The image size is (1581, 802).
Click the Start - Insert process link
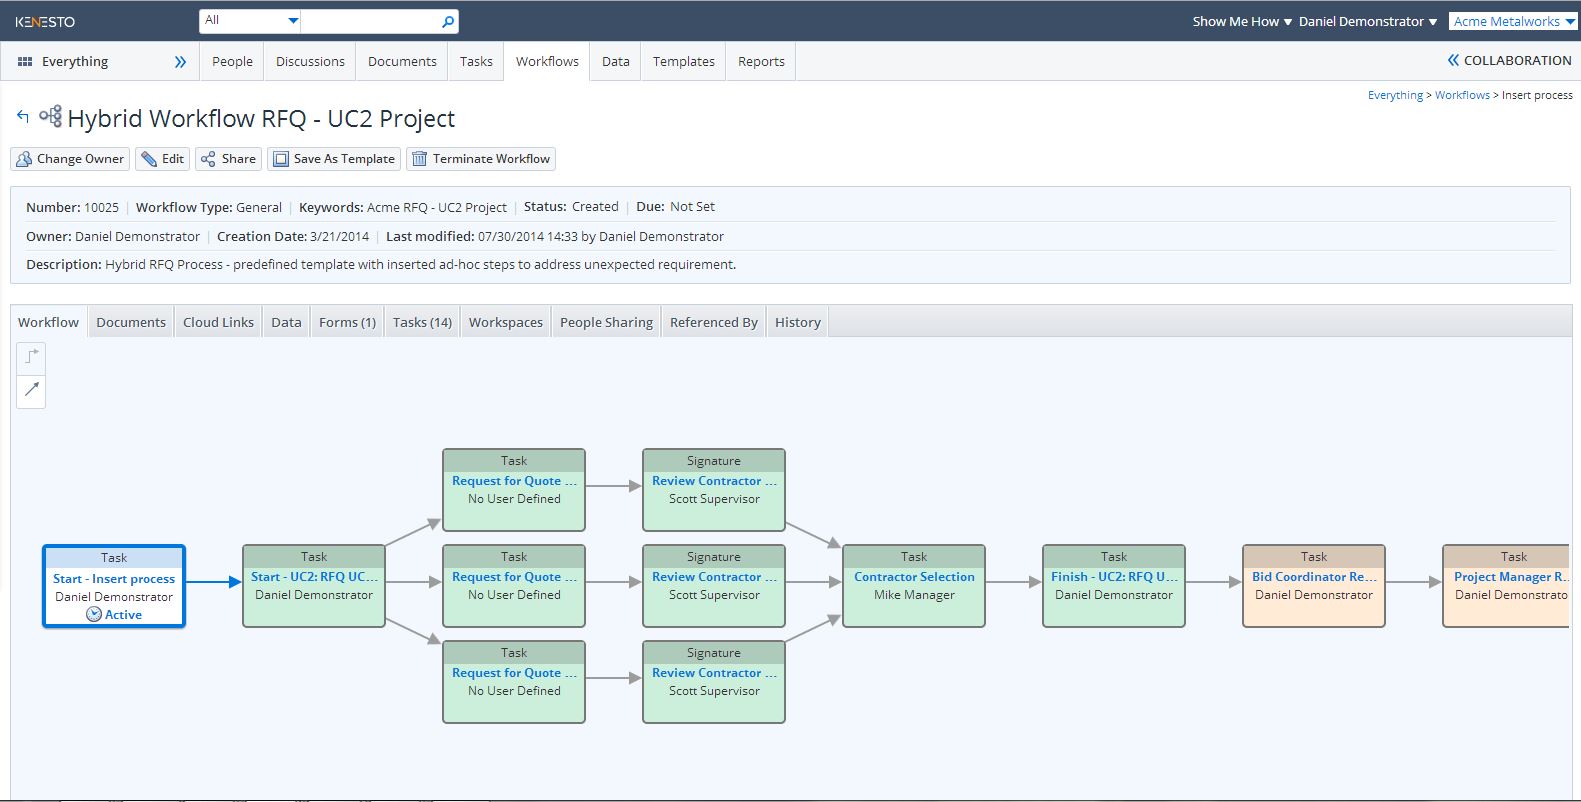point(114,579)
